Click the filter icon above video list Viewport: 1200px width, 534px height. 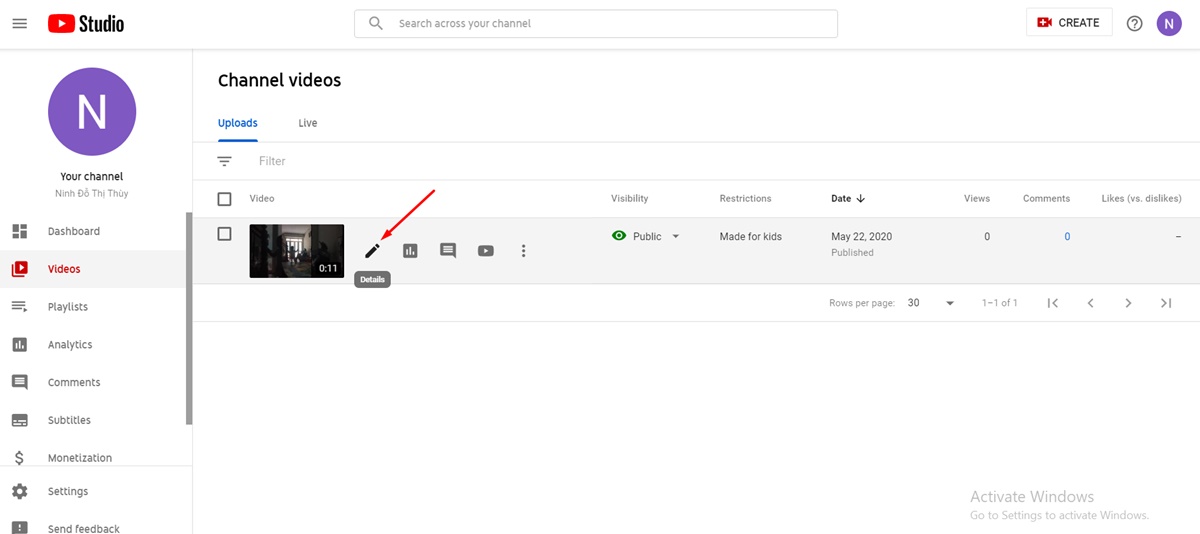pos(224,161)
